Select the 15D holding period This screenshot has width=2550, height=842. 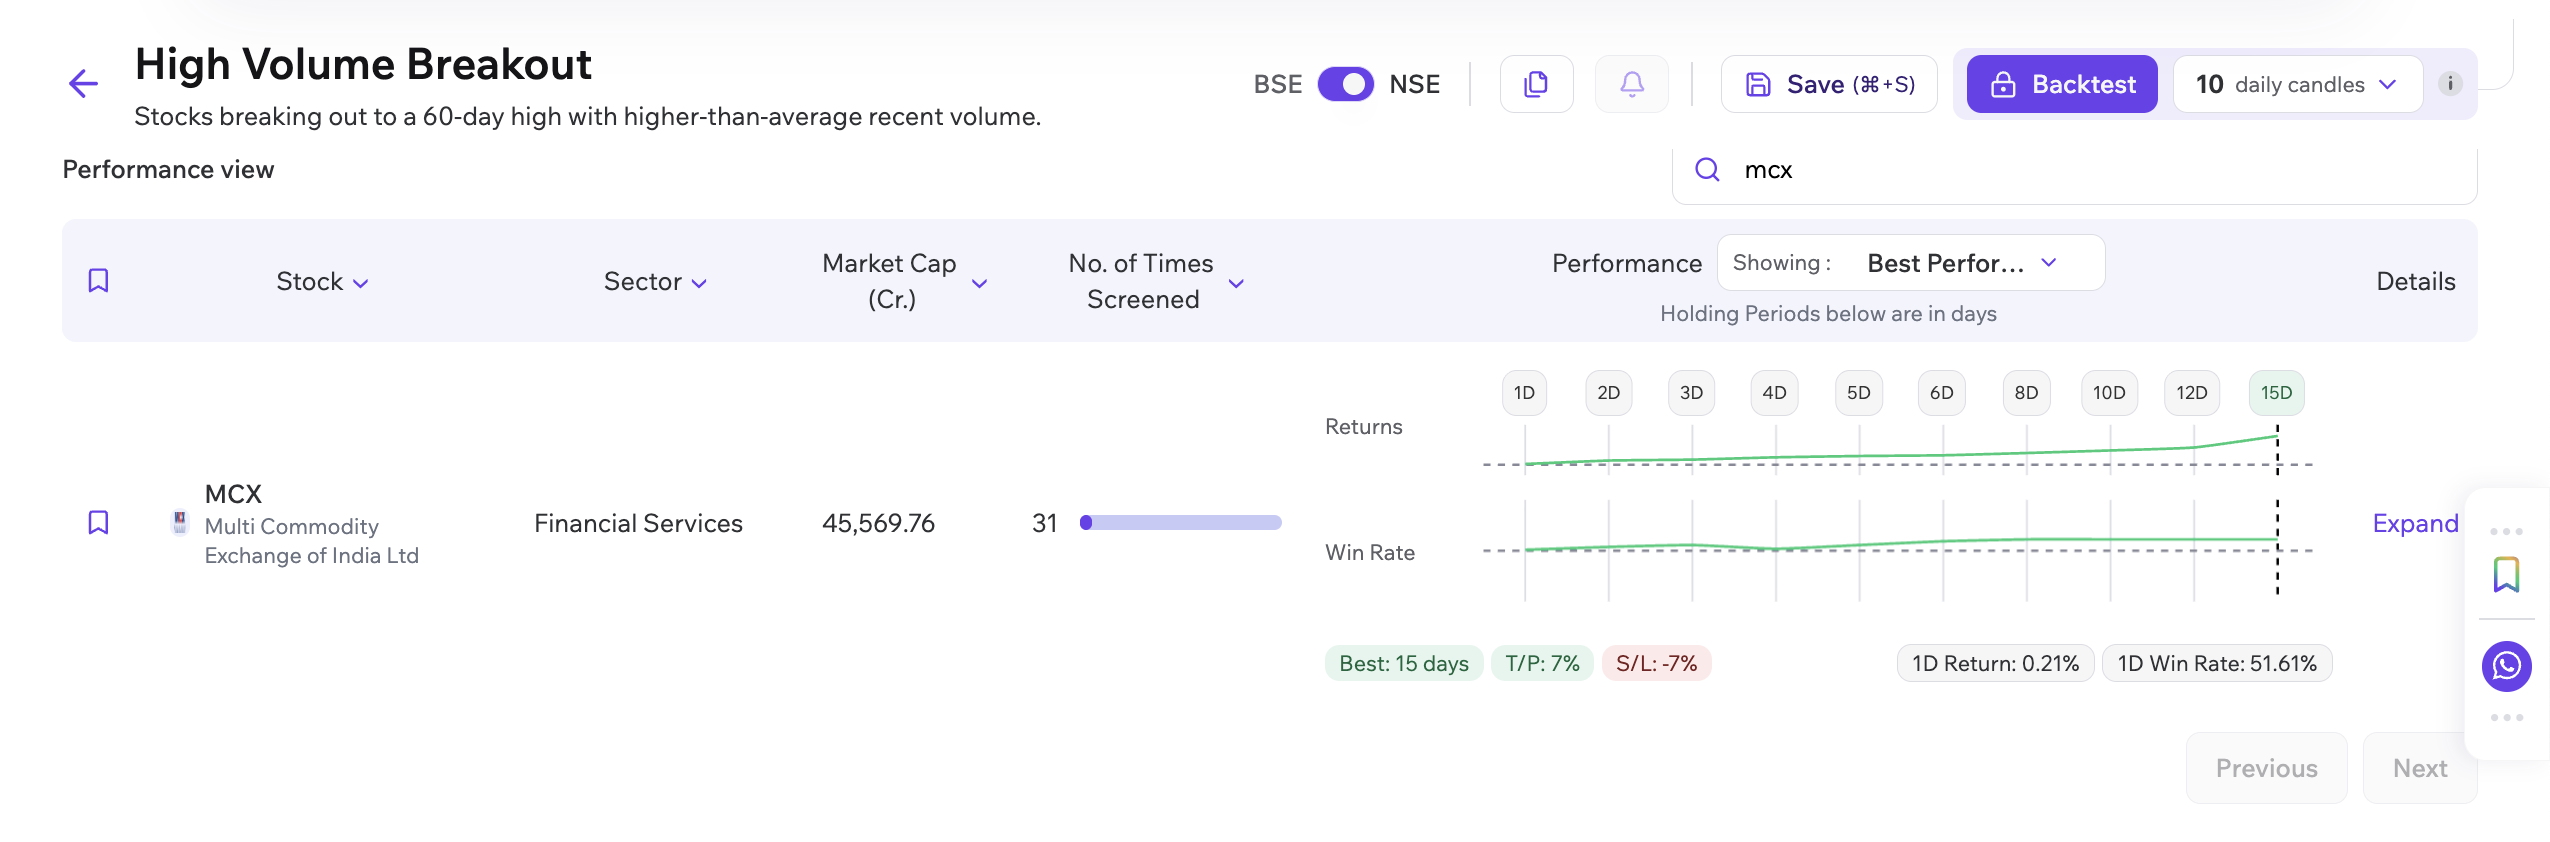tap(2276, 393)
